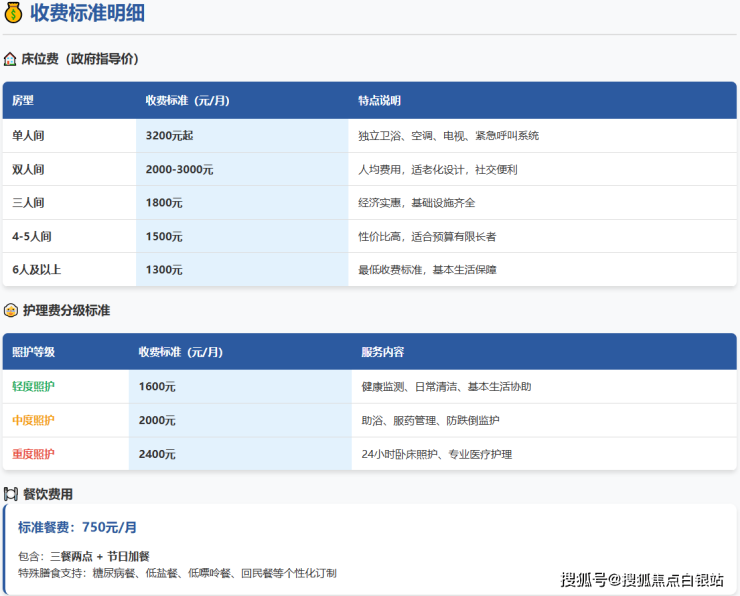Click the 3200元起 price cell
Viewport: 740px width, 596px height.
coord(169,135)
